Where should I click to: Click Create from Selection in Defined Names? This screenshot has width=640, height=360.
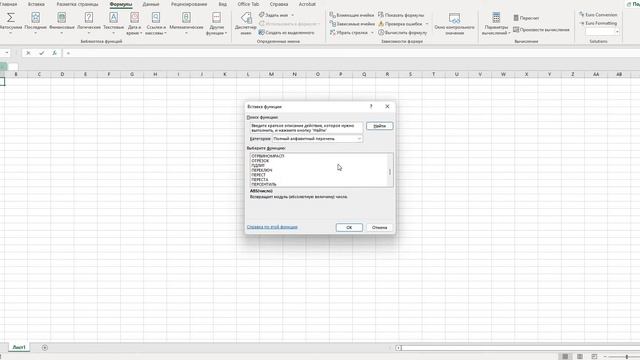coord(287,33)
